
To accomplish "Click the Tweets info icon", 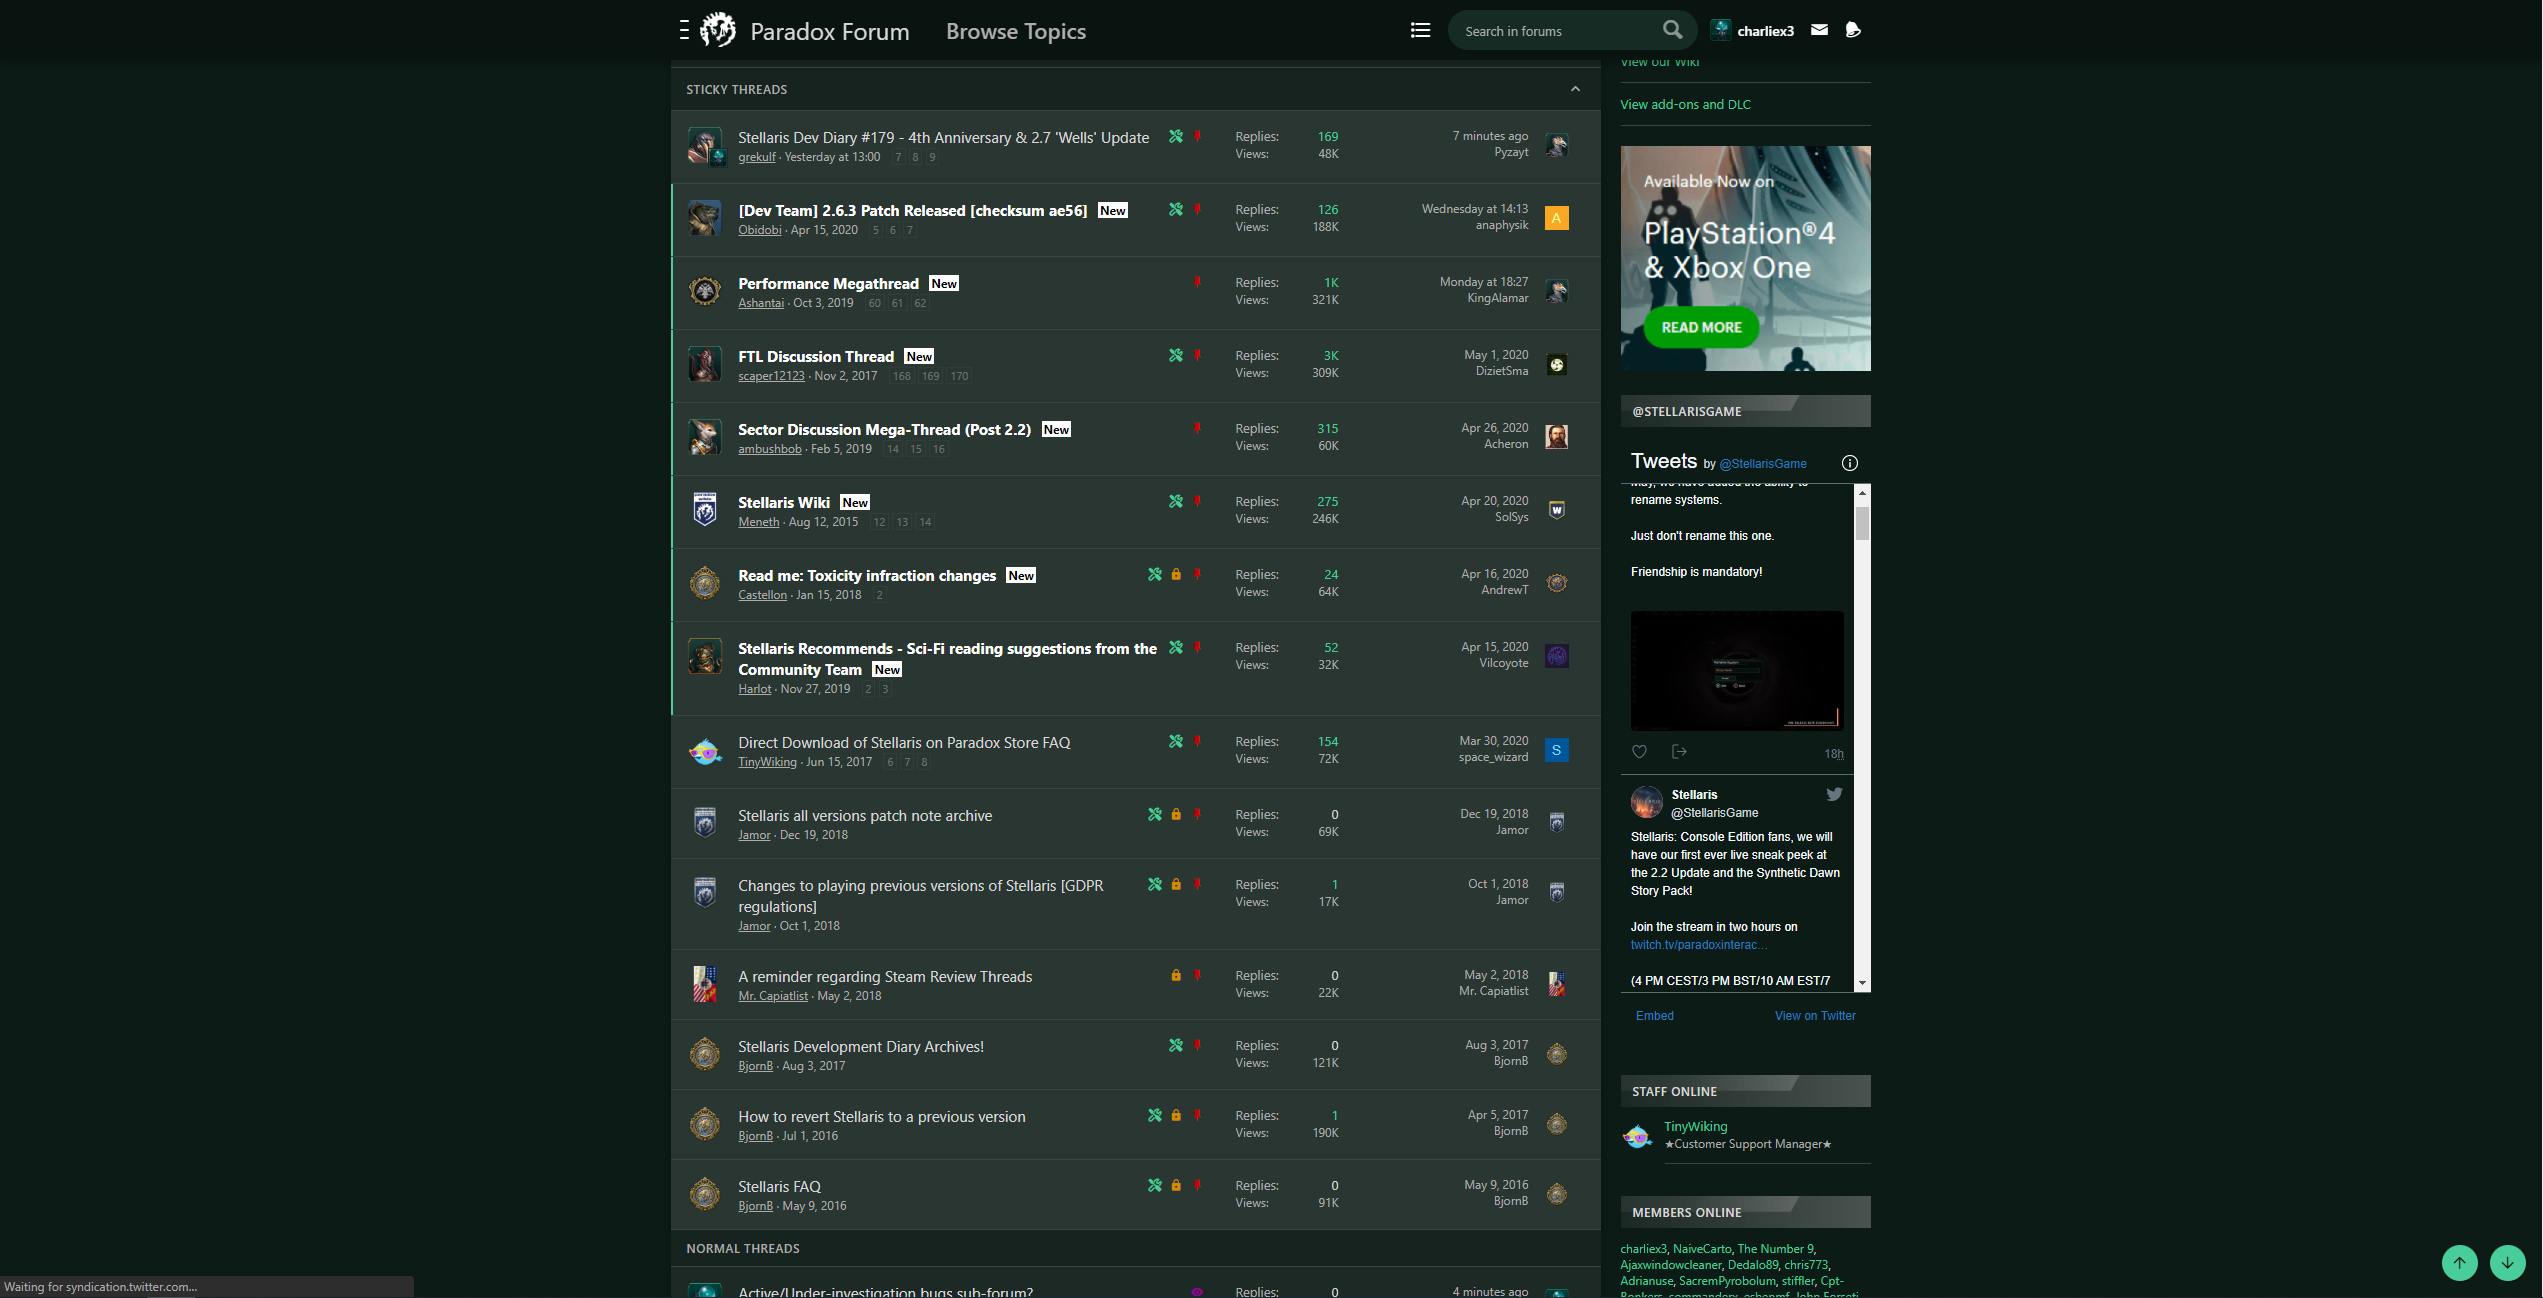I will [x=1849, y=463].
